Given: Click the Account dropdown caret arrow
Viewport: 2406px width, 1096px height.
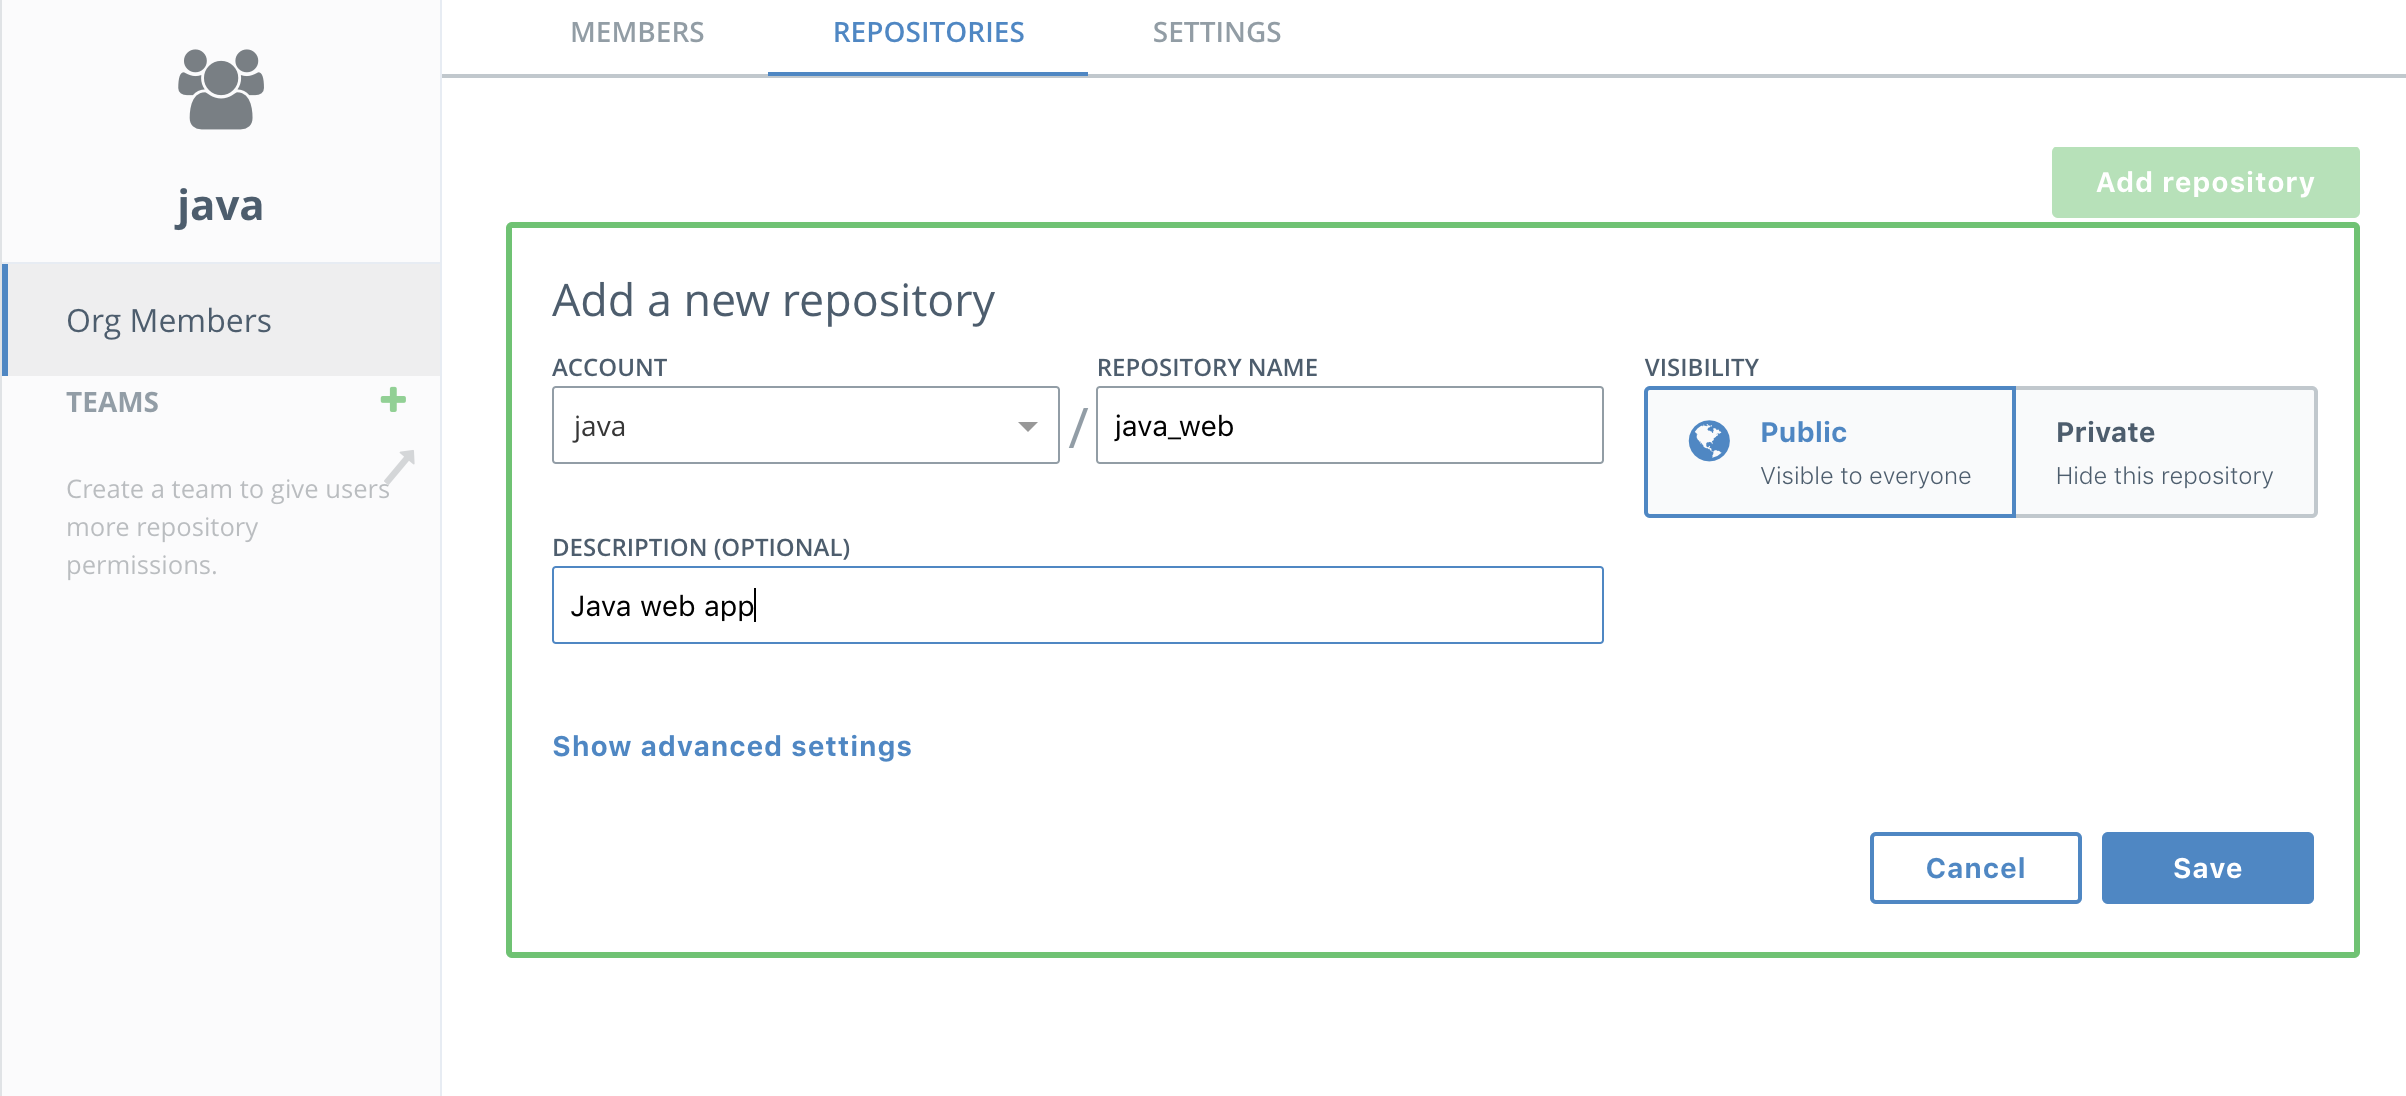Looking at the screenshot, I should click(x=1027, y=426).
